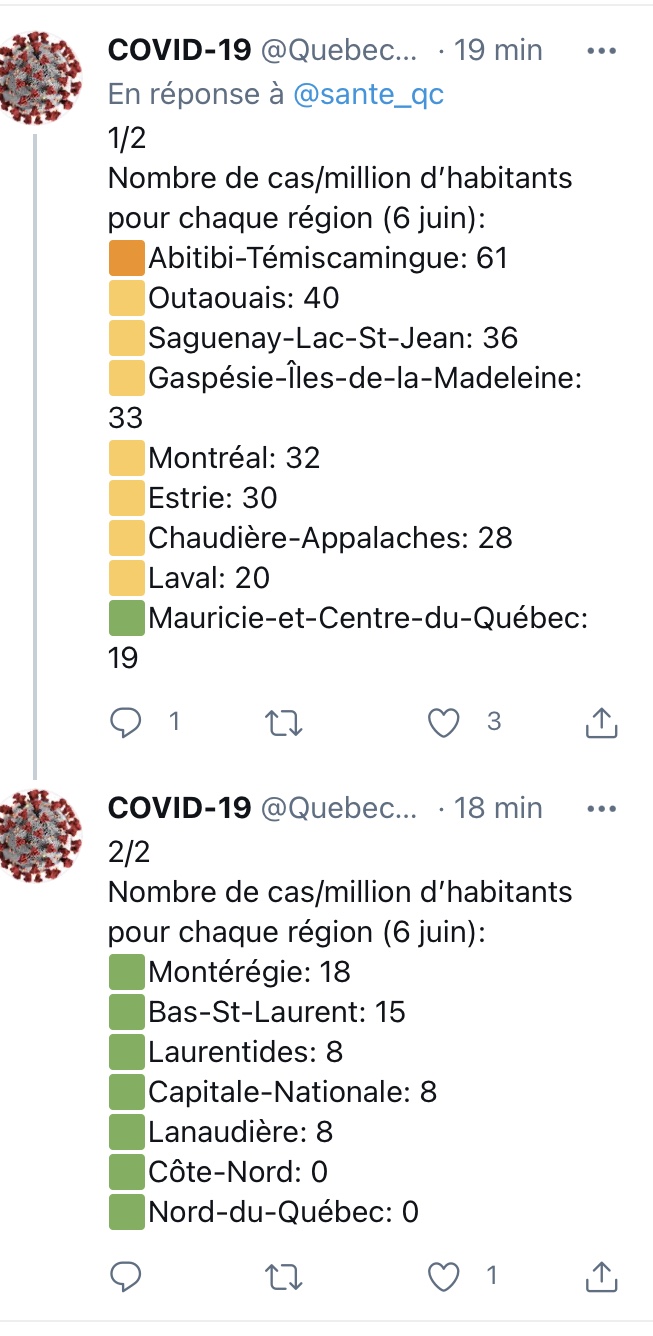Open the share icon on the first tweet
The width and height of the screenshot is (653, 1336).
click(x=601, y=722)
